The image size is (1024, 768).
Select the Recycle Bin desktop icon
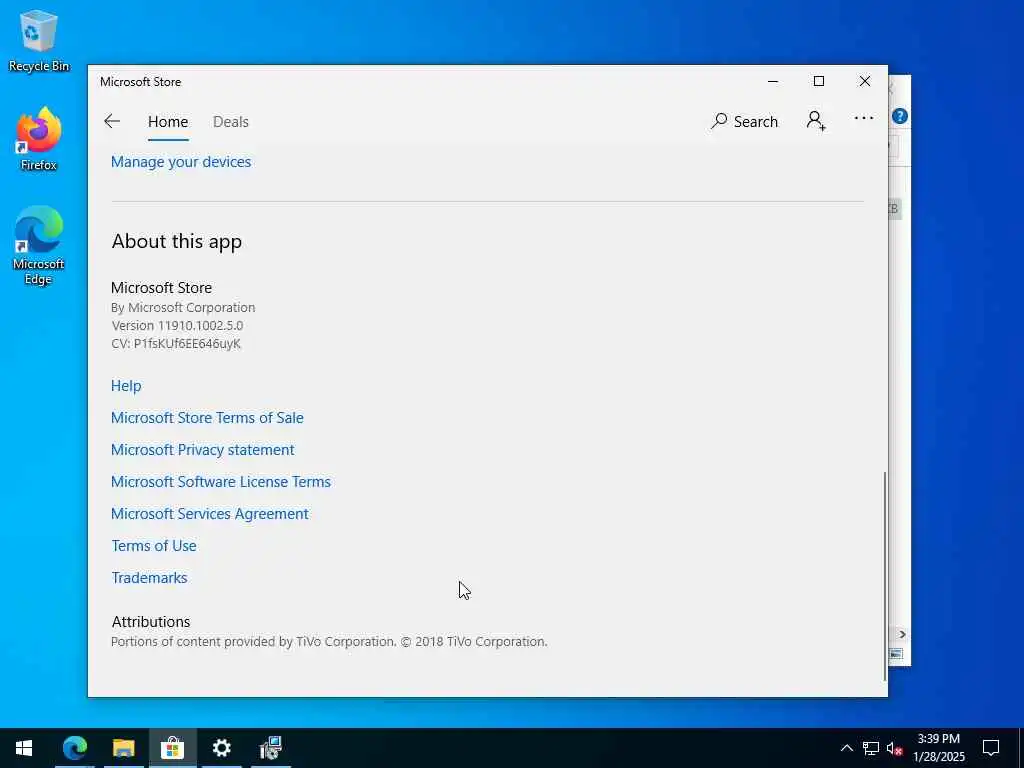point(39,40)
